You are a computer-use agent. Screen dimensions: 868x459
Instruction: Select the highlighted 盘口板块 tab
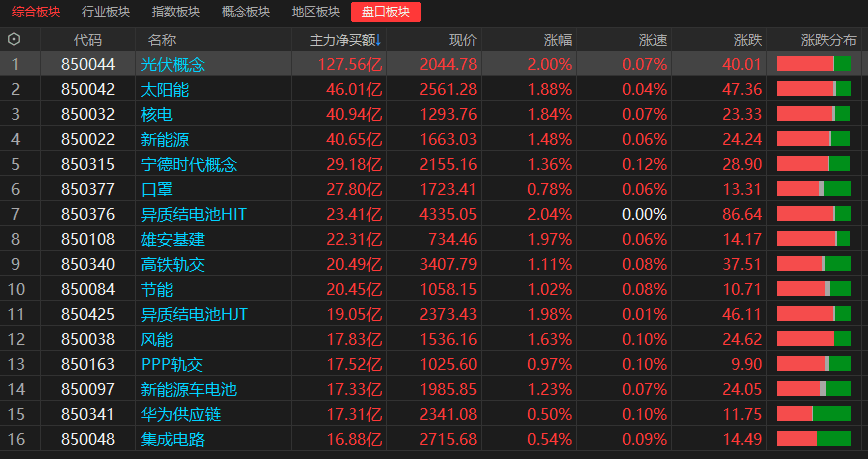[386, 12]
